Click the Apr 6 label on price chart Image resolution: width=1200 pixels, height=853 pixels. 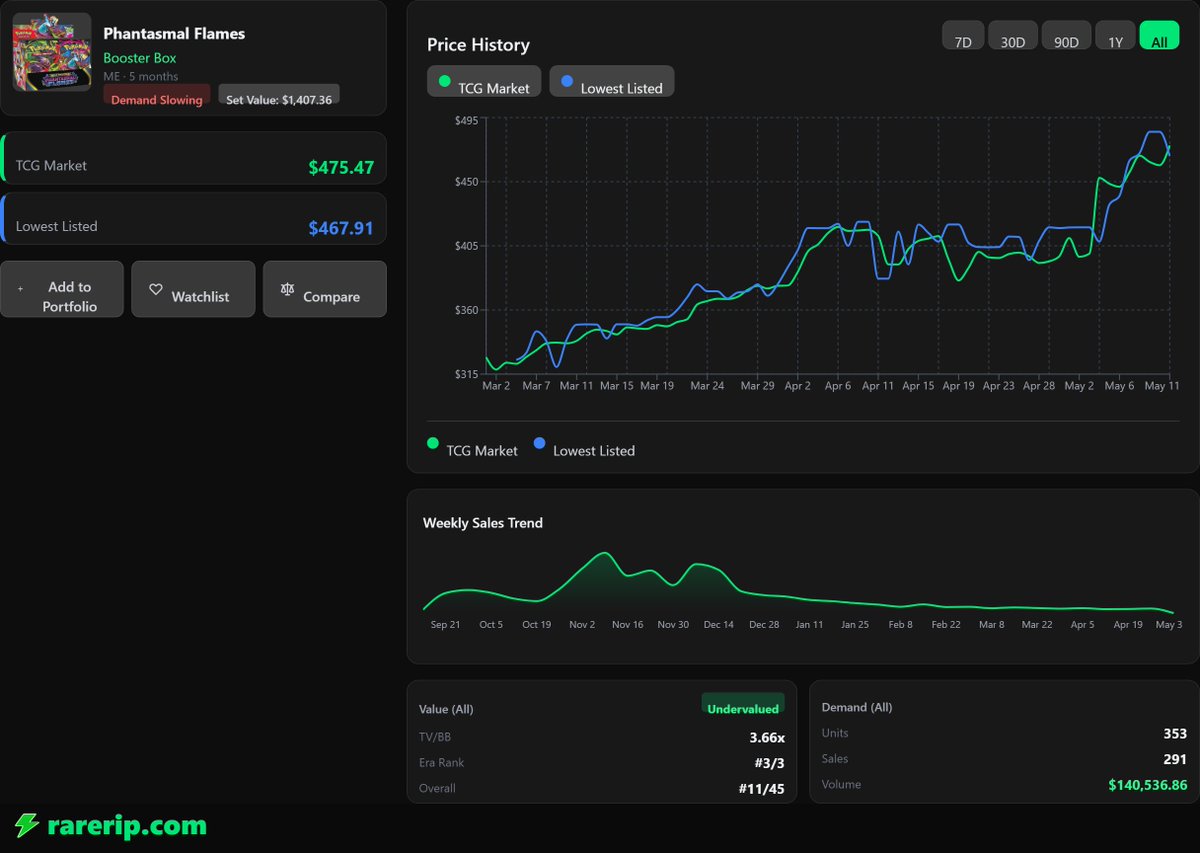coord(838,385)
